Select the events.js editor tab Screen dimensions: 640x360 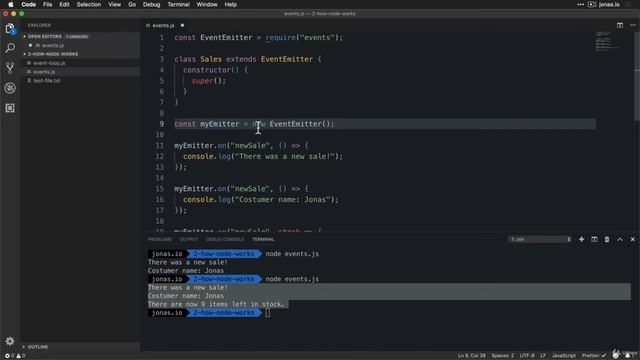point(163,25)
